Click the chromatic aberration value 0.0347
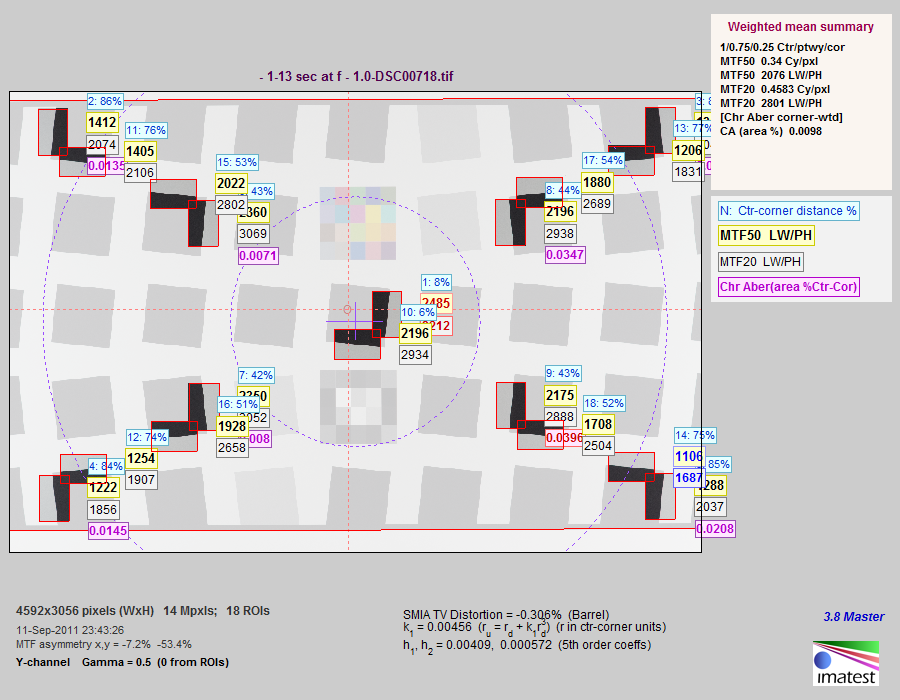 coord(565,255)
